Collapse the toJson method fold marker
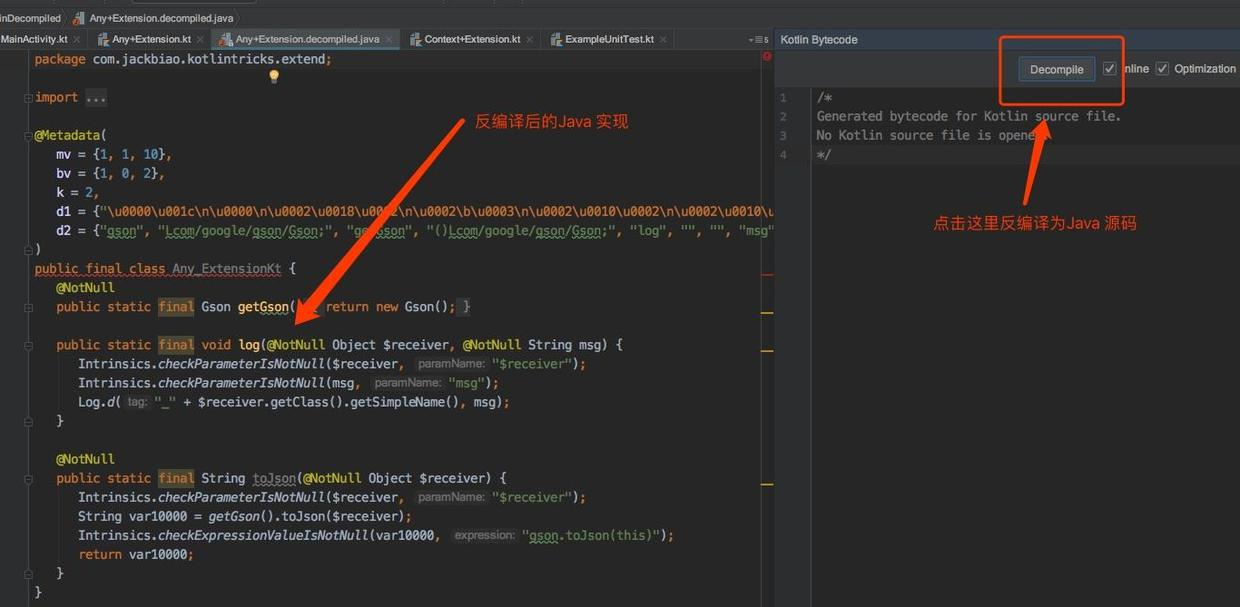The height and width of the screenshot is (607, 1240). point(27,479)
